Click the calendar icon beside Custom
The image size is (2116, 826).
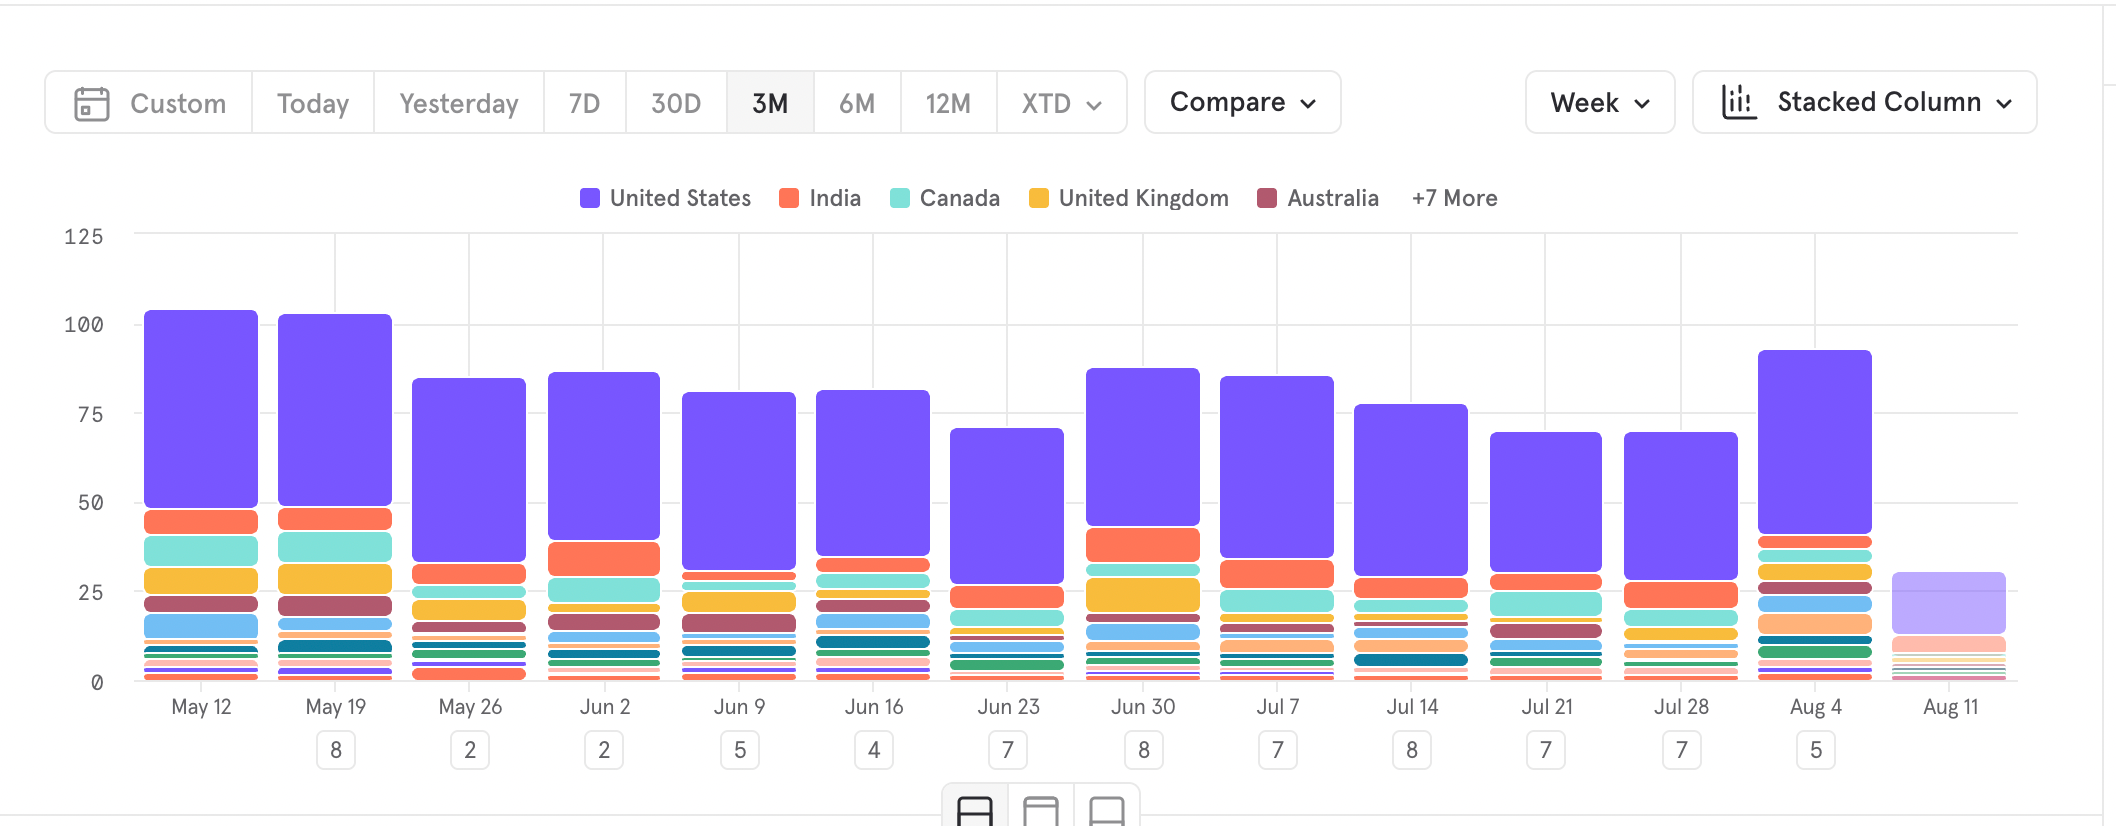point(92,103)
